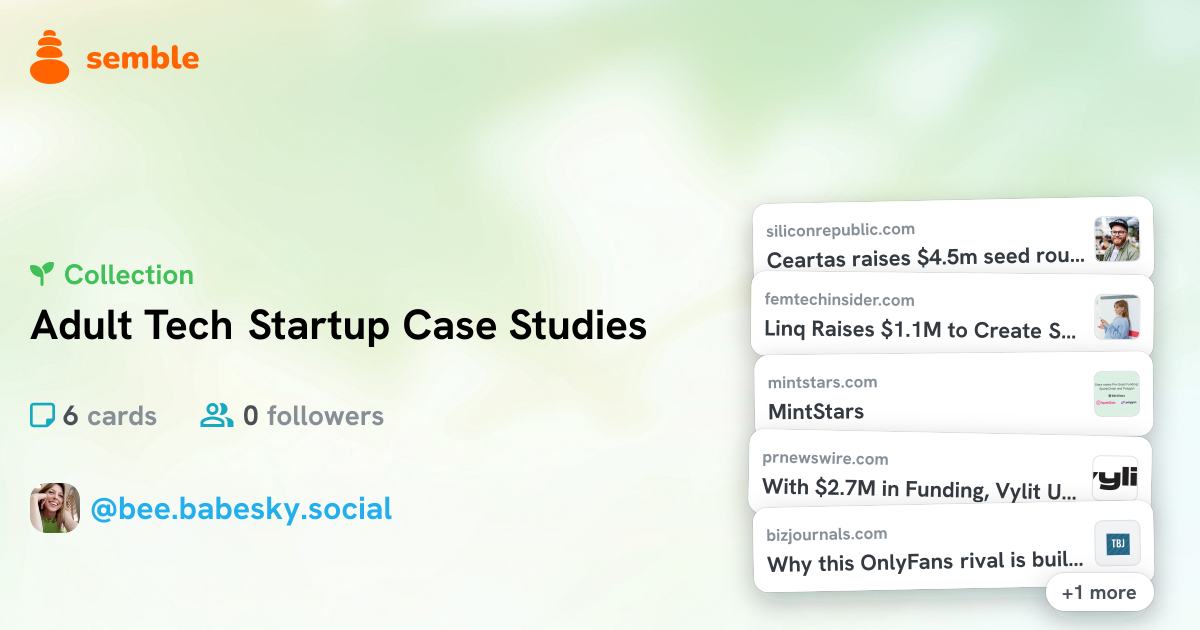Screen dimensions: 1200x630
Task: Expand the +1 more cards pill
Action: [x=1099, y=592]
